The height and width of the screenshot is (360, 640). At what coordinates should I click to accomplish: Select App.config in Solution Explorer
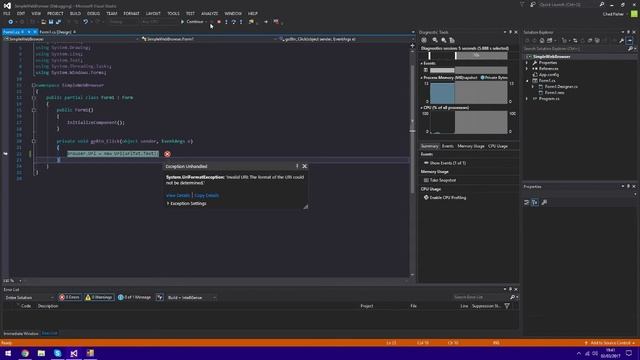click(549, 75)
